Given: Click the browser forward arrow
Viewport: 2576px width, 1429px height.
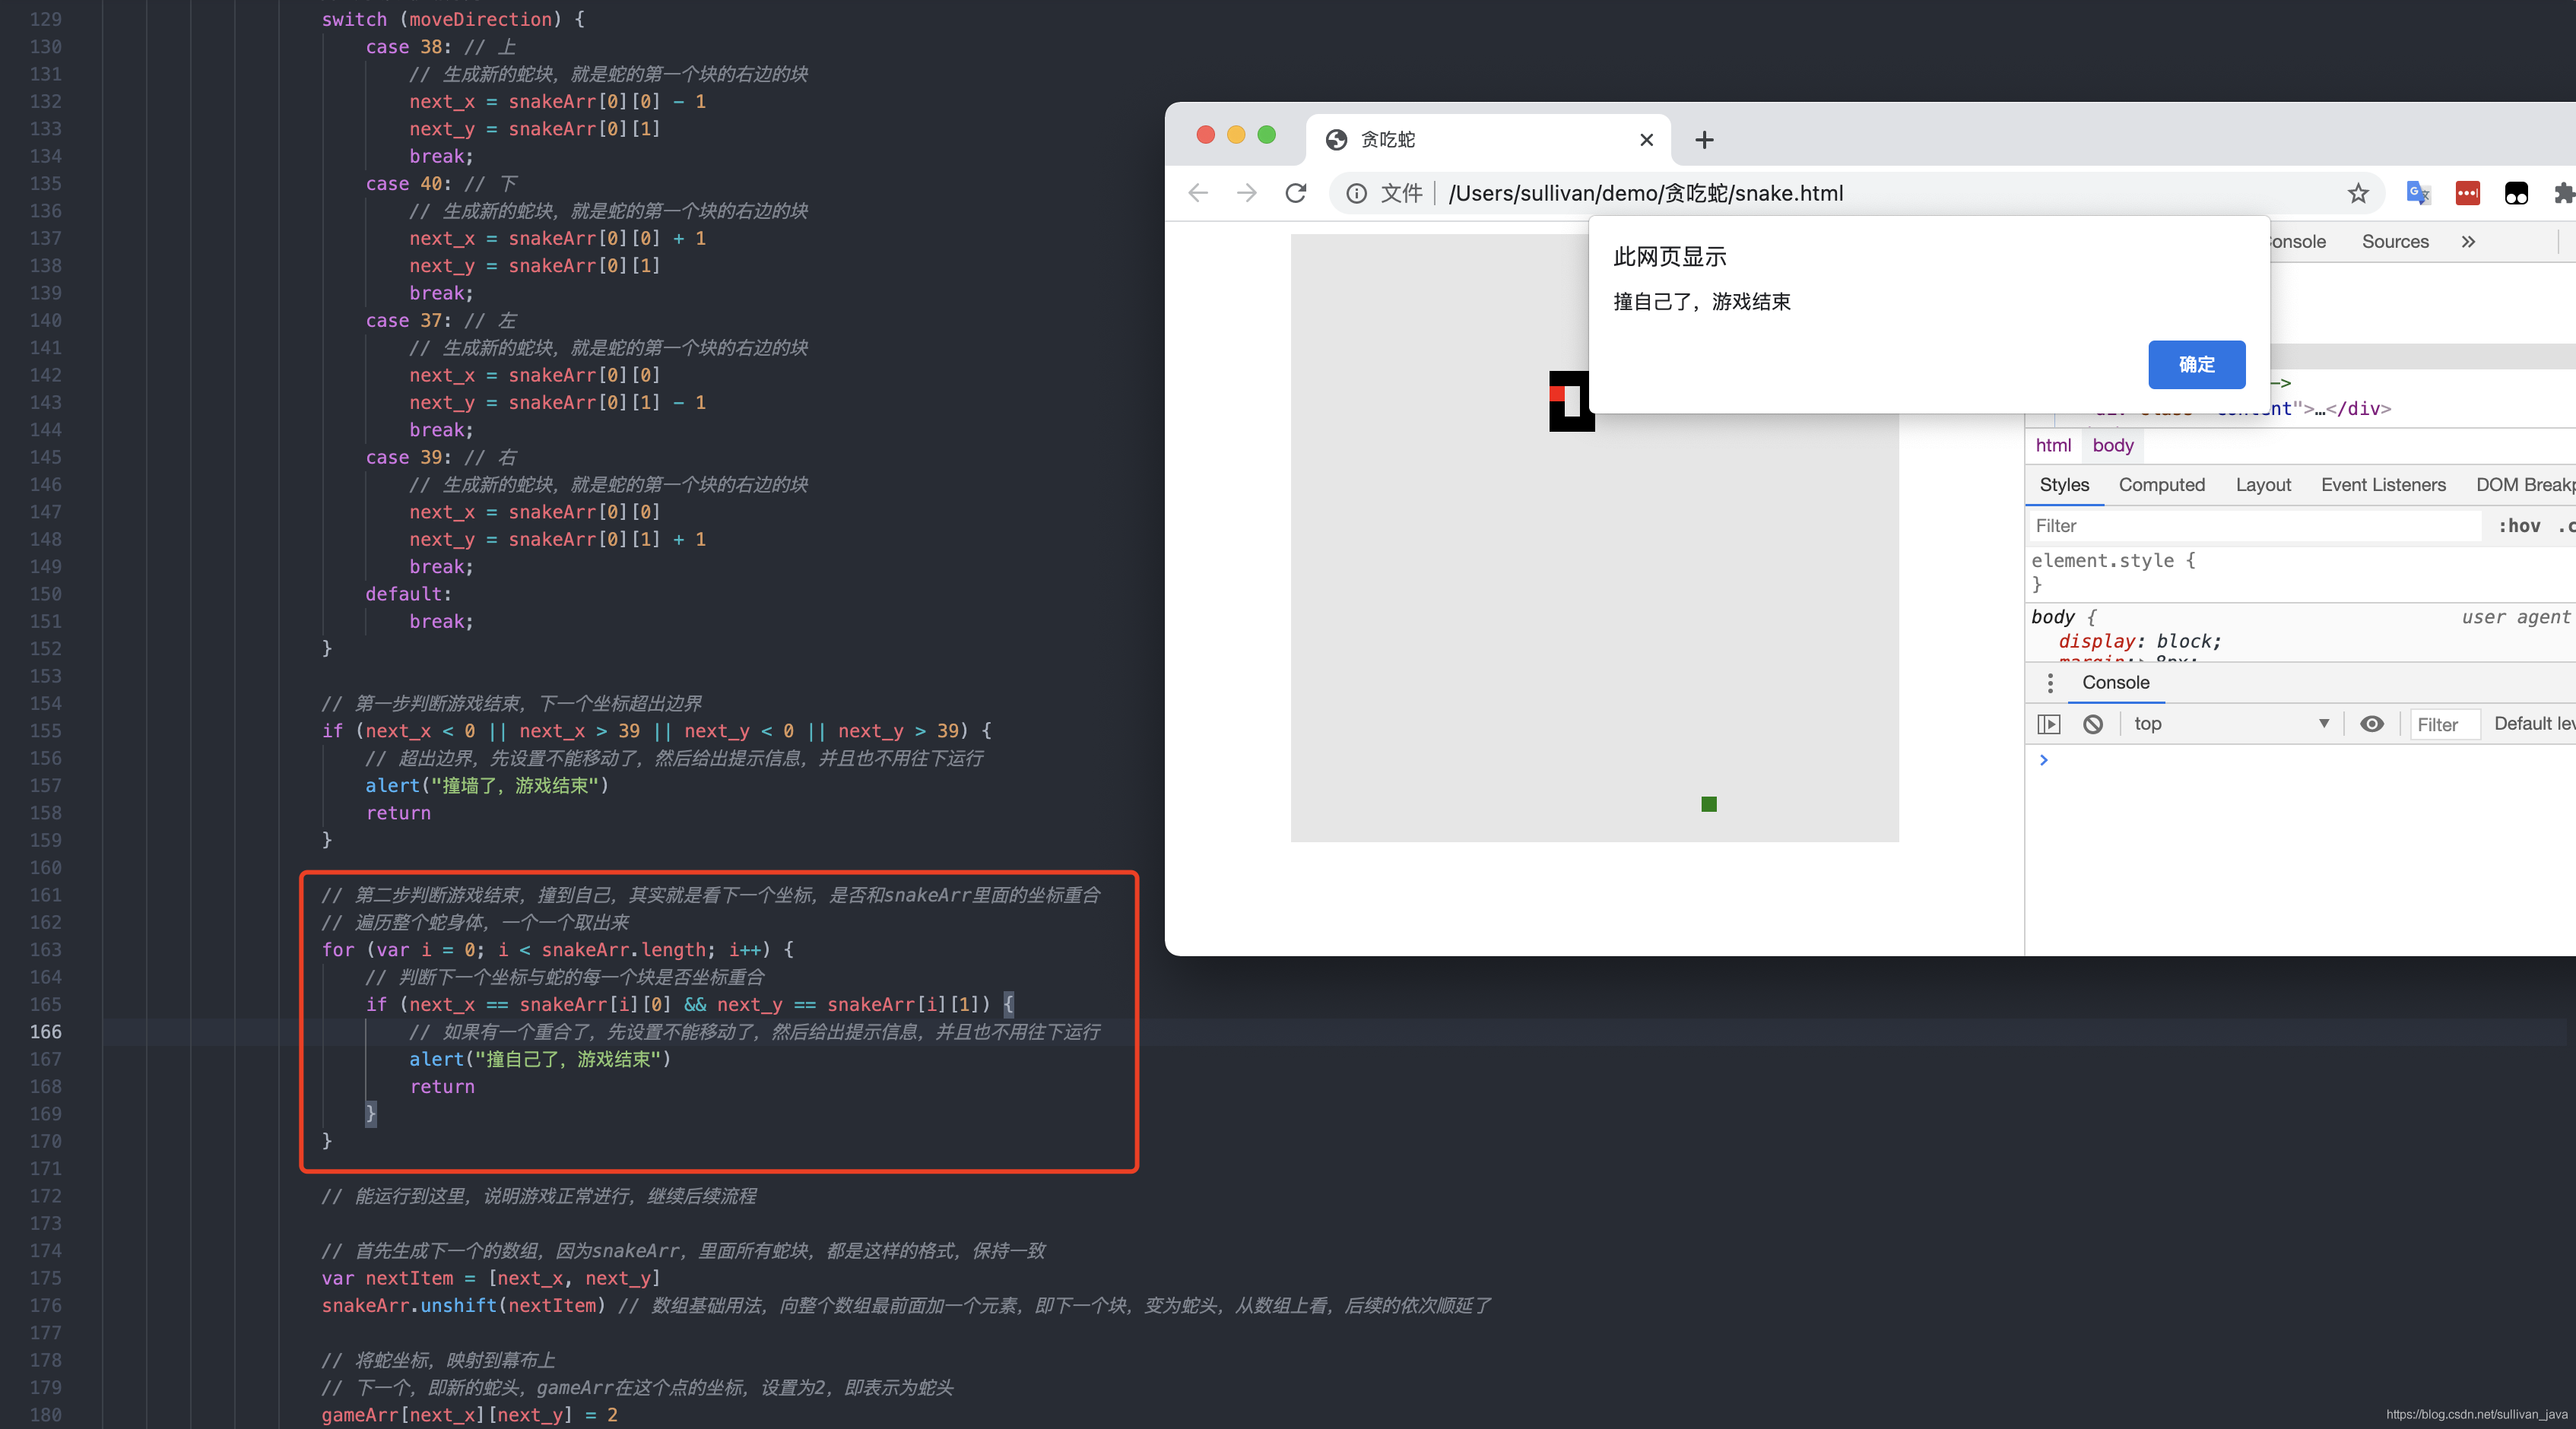Looking at the screenshot, I should [1246, 193].
